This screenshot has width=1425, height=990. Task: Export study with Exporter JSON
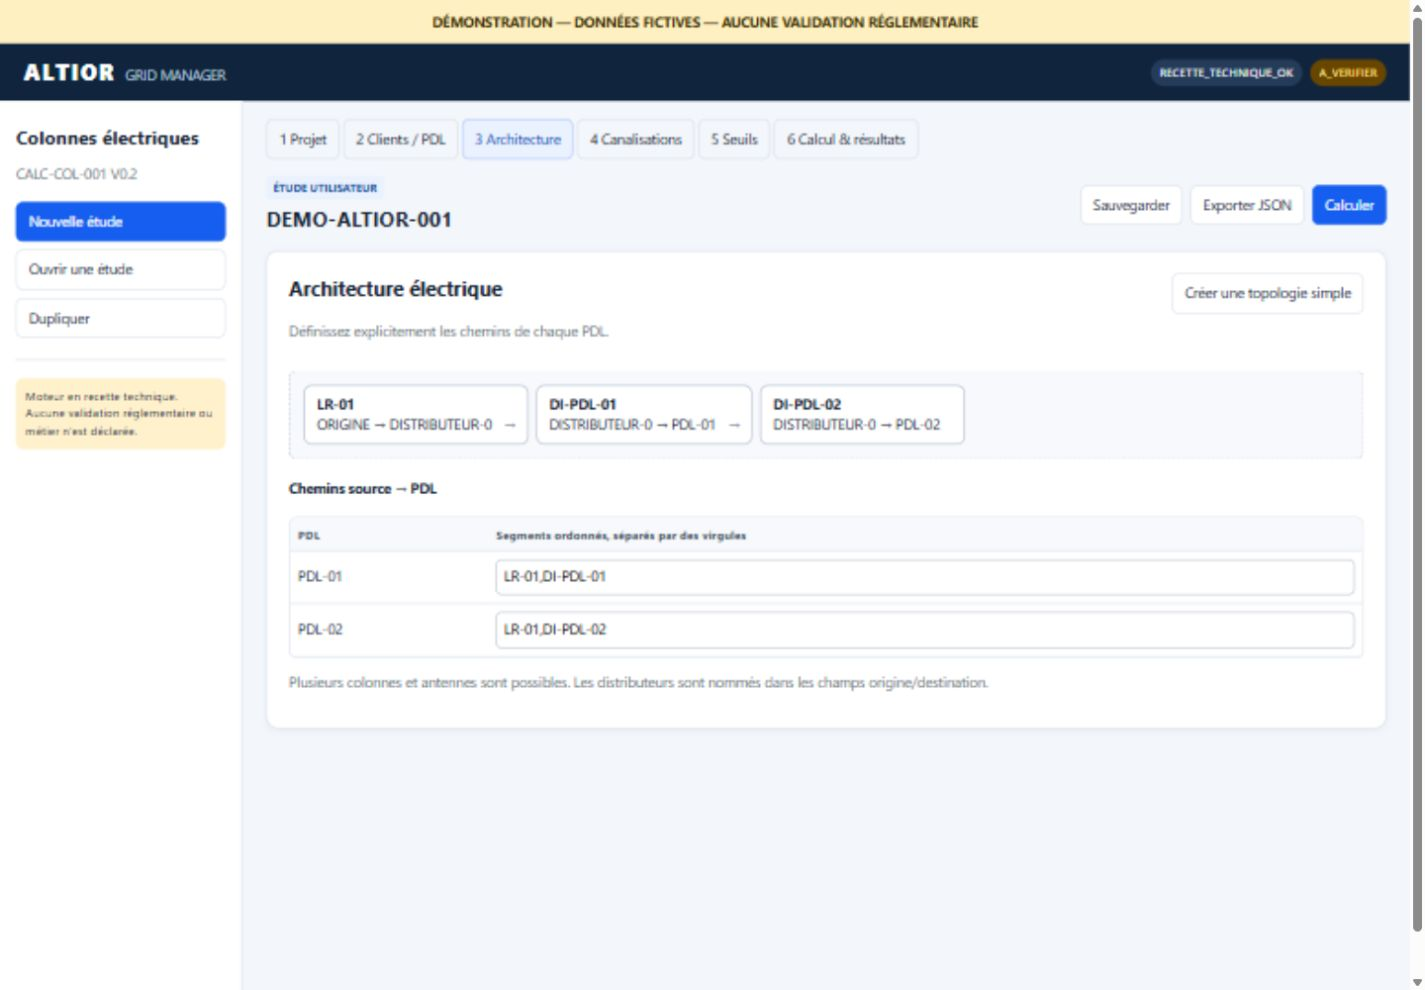click(x=1247, y=205)
